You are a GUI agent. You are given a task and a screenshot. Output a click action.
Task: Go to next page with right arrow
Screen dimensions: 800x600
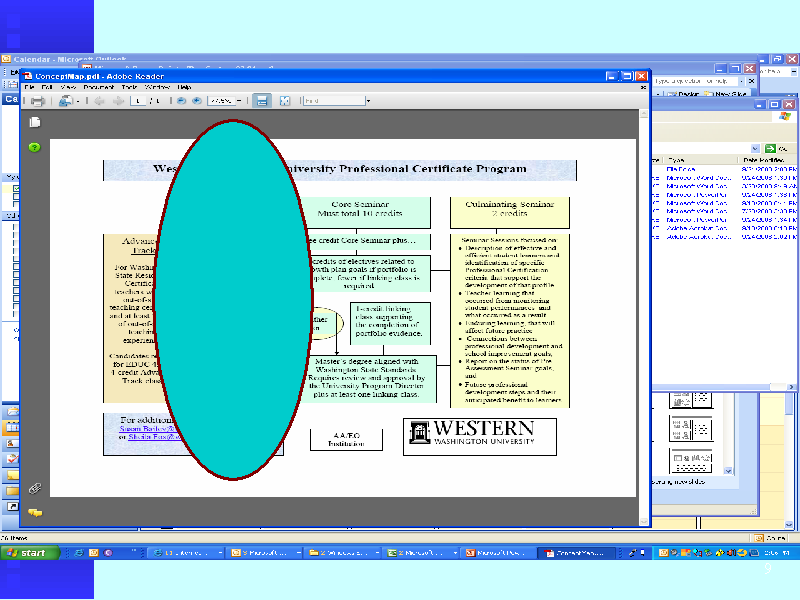pos(118,101)
